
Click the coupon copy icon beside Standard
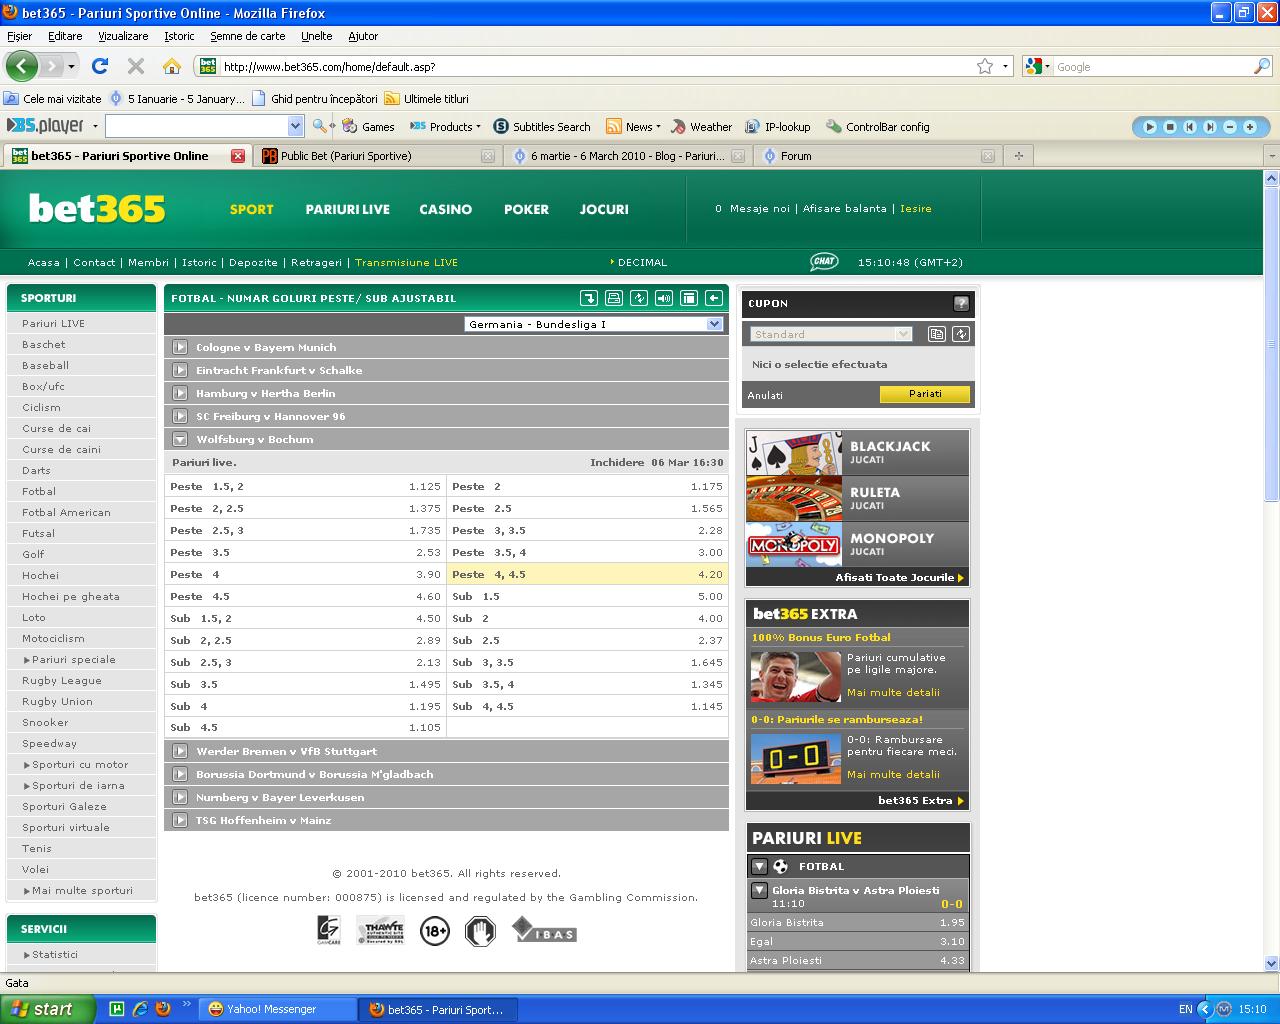937,334
